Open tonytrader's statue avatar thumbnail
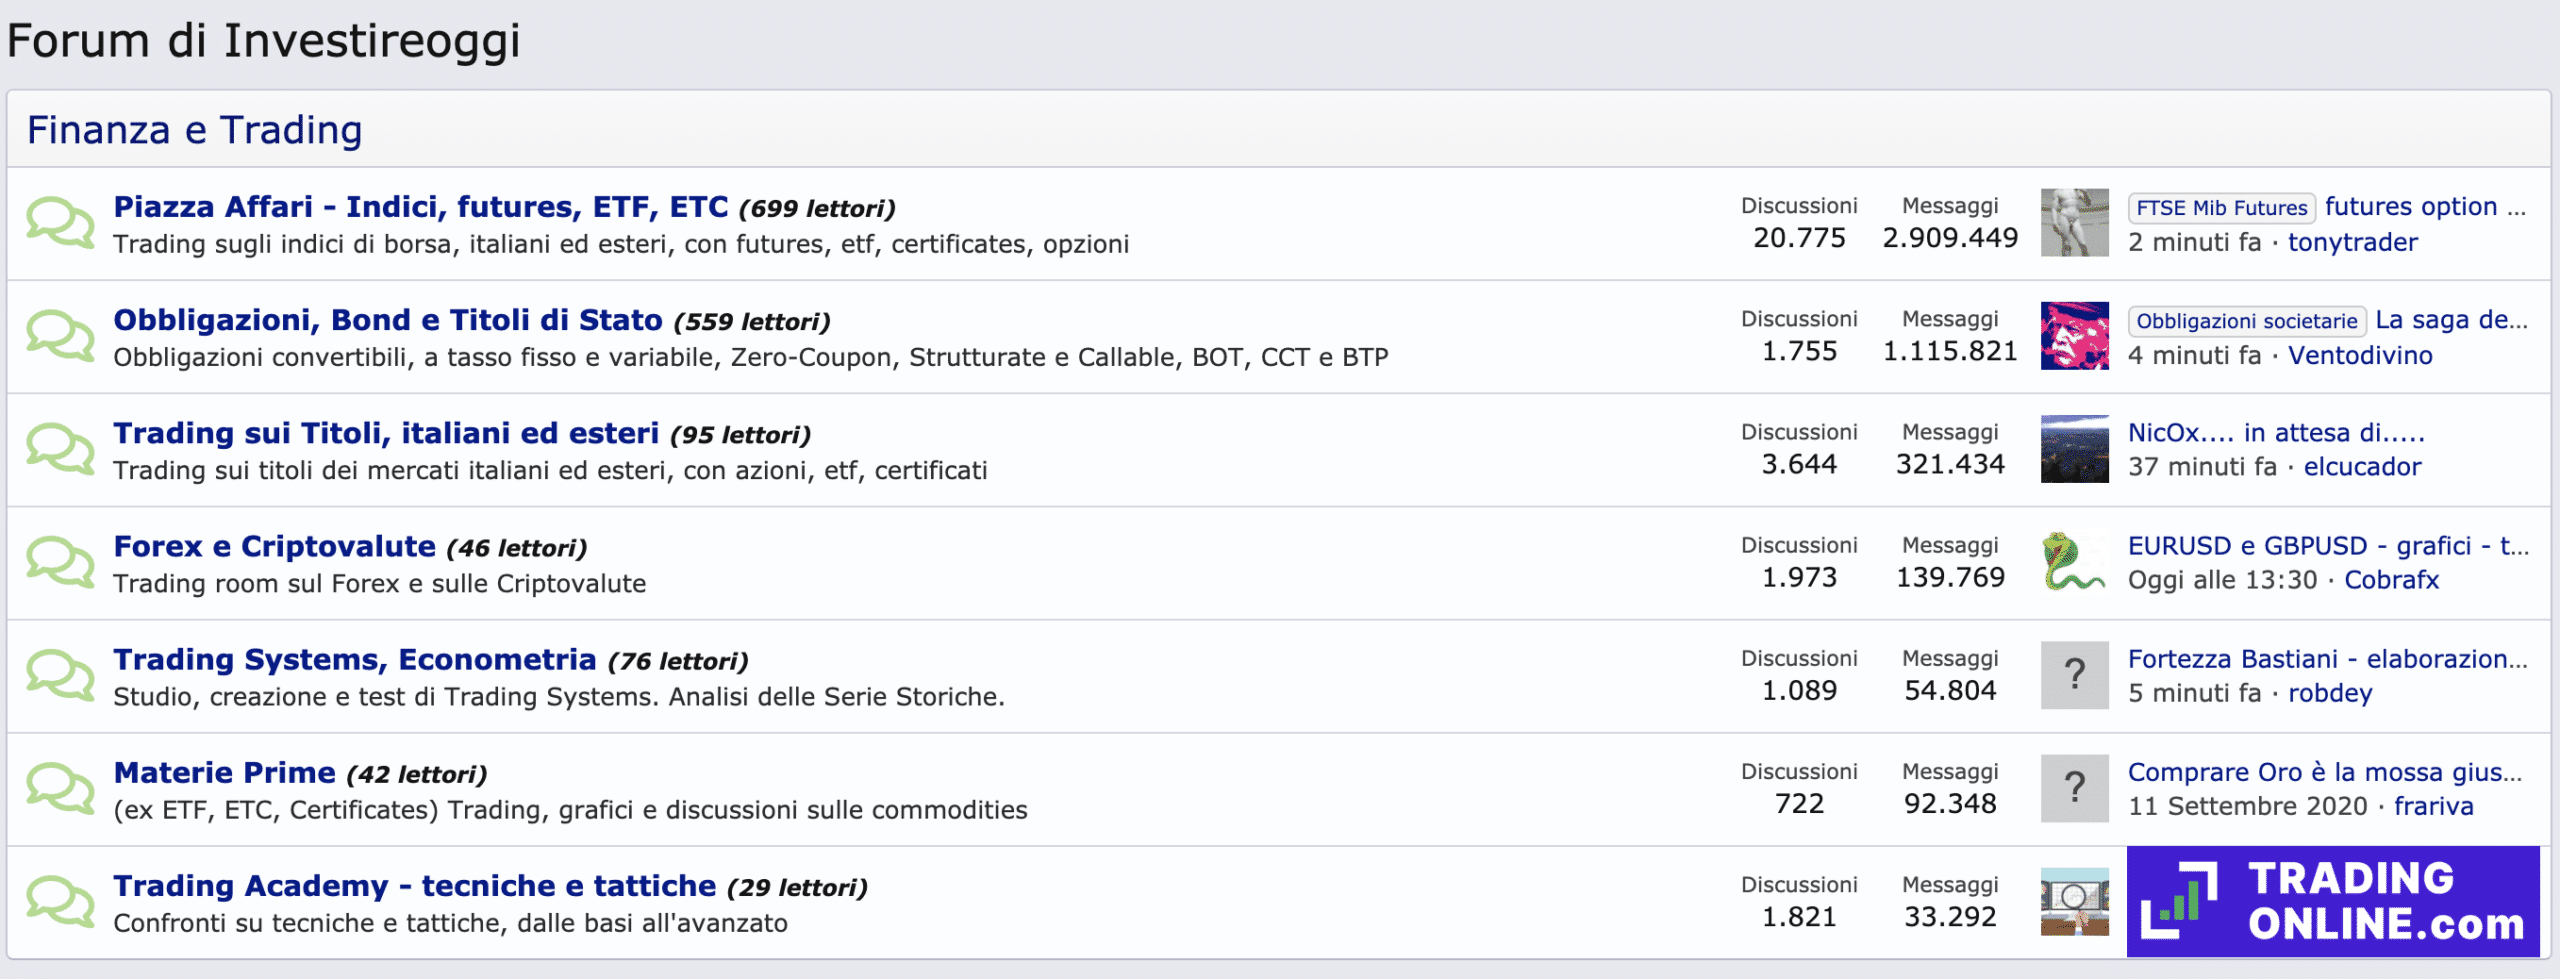This screenshot has height=979, width=2560. coord(2074,223)
